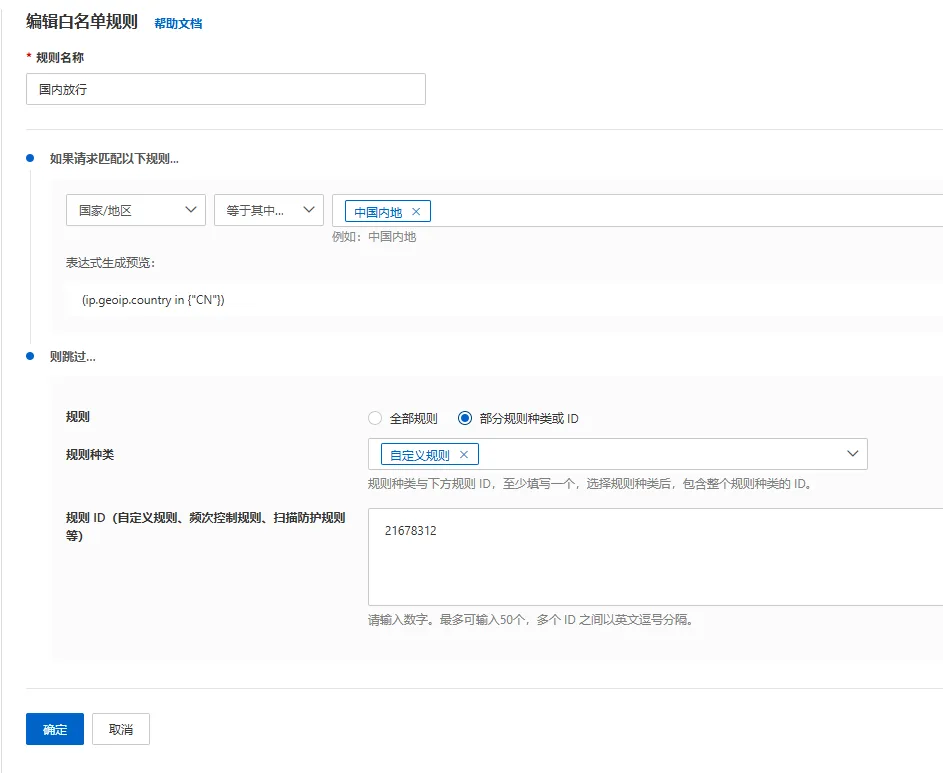The image size is (943, 773).
Task: Click the 中国内地 tag label
Action: [x=378, y=212]
